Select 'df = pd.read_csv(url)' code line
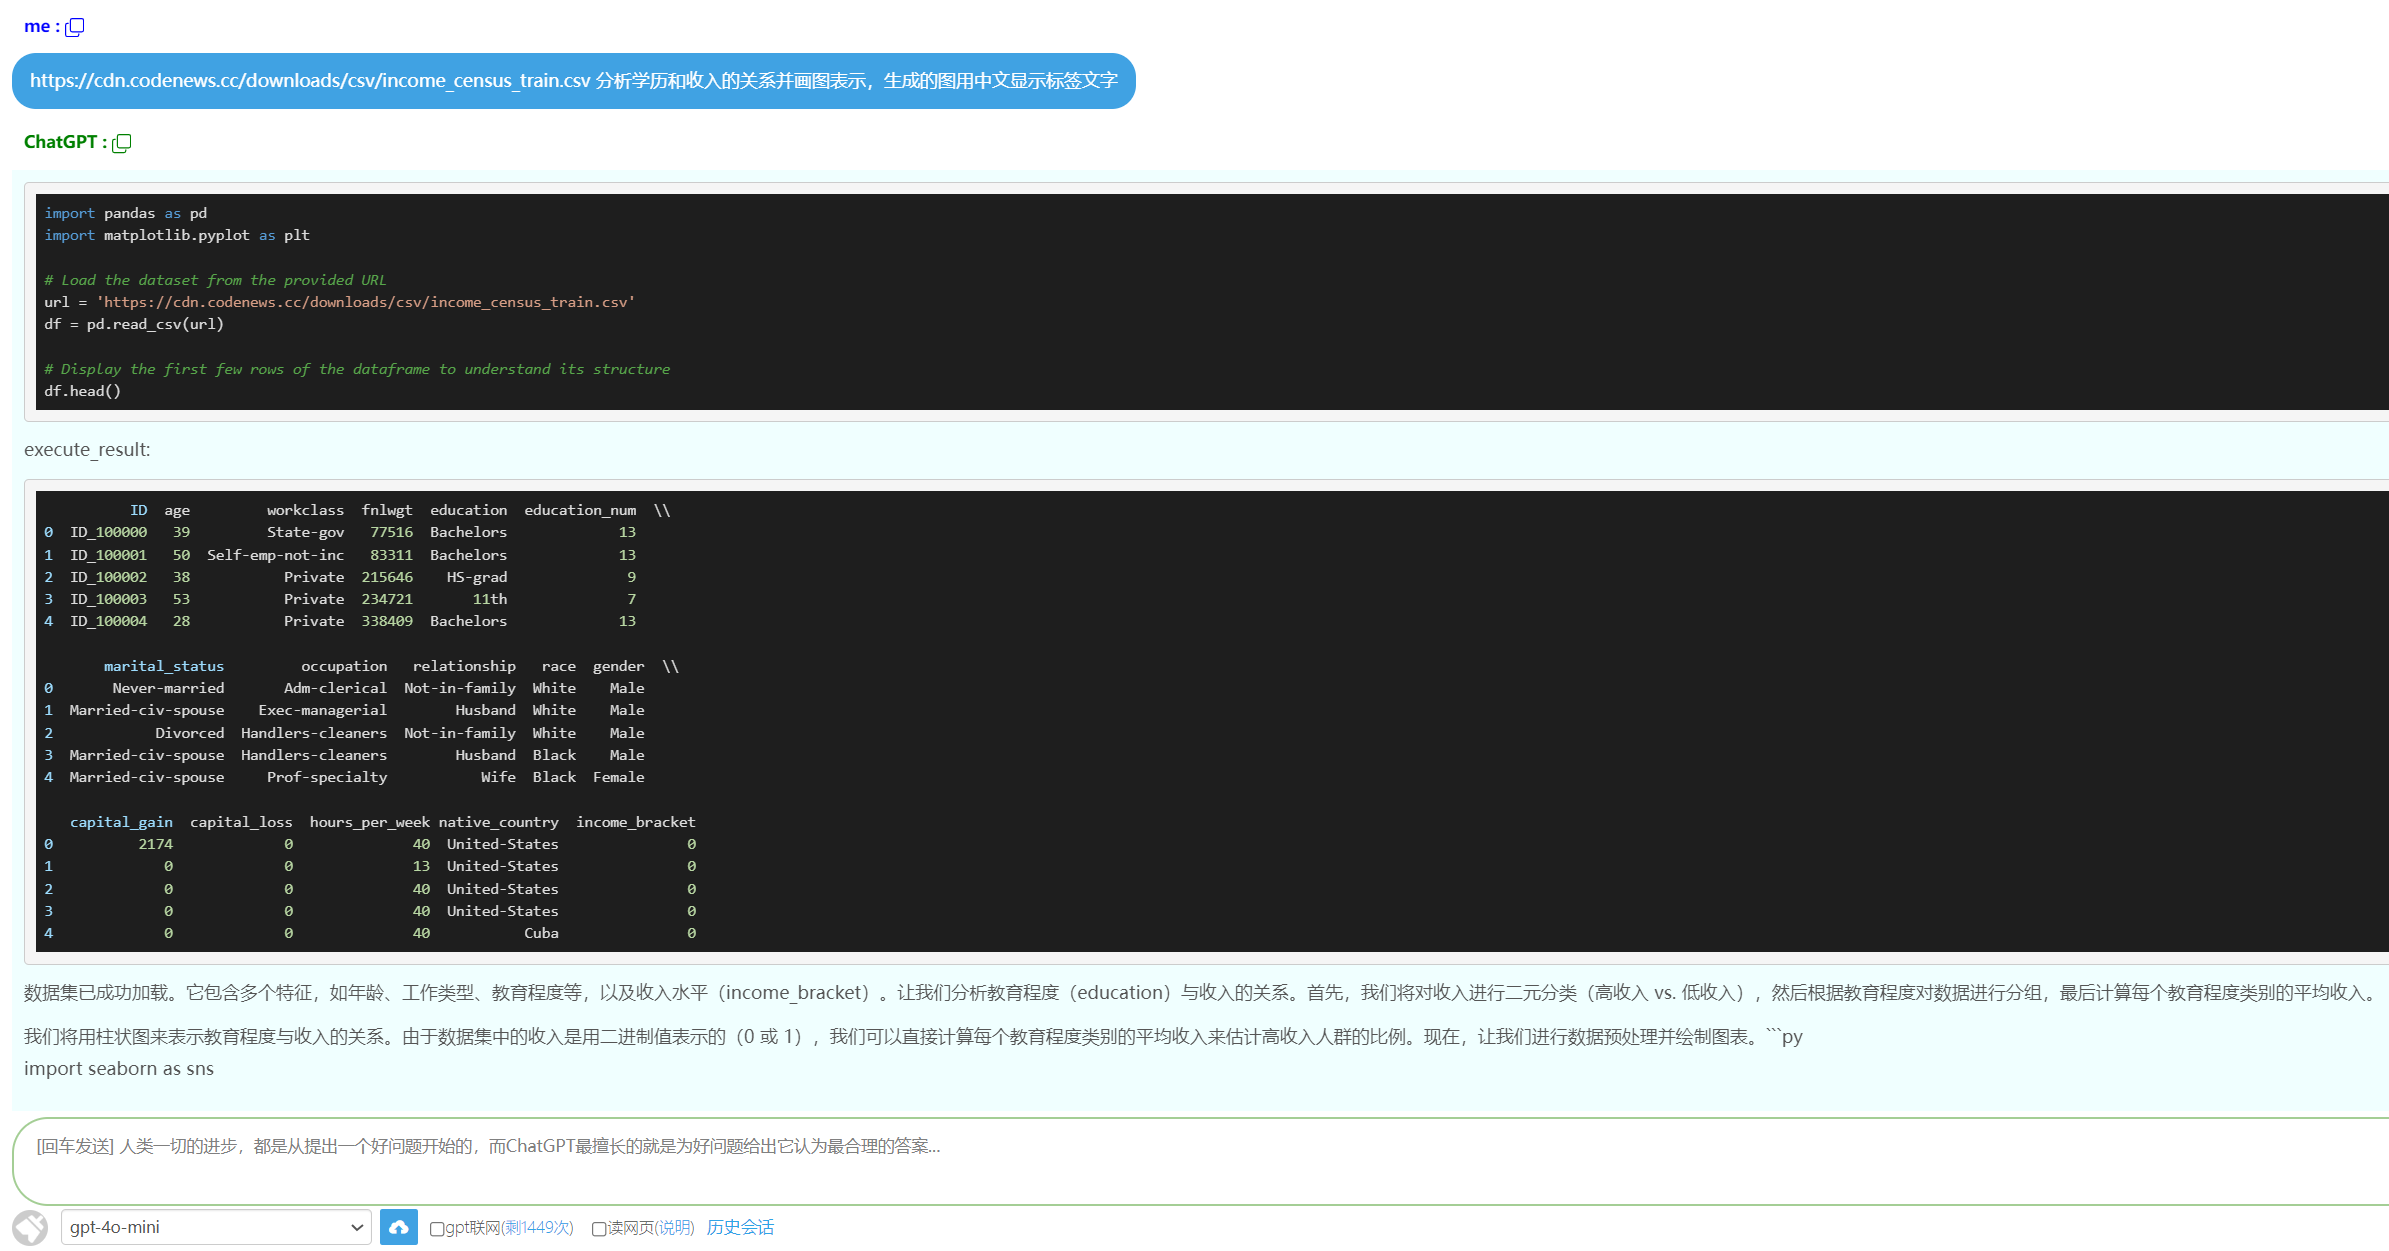The height and width of the screenshot is (1251, 2389). point(134,324)
